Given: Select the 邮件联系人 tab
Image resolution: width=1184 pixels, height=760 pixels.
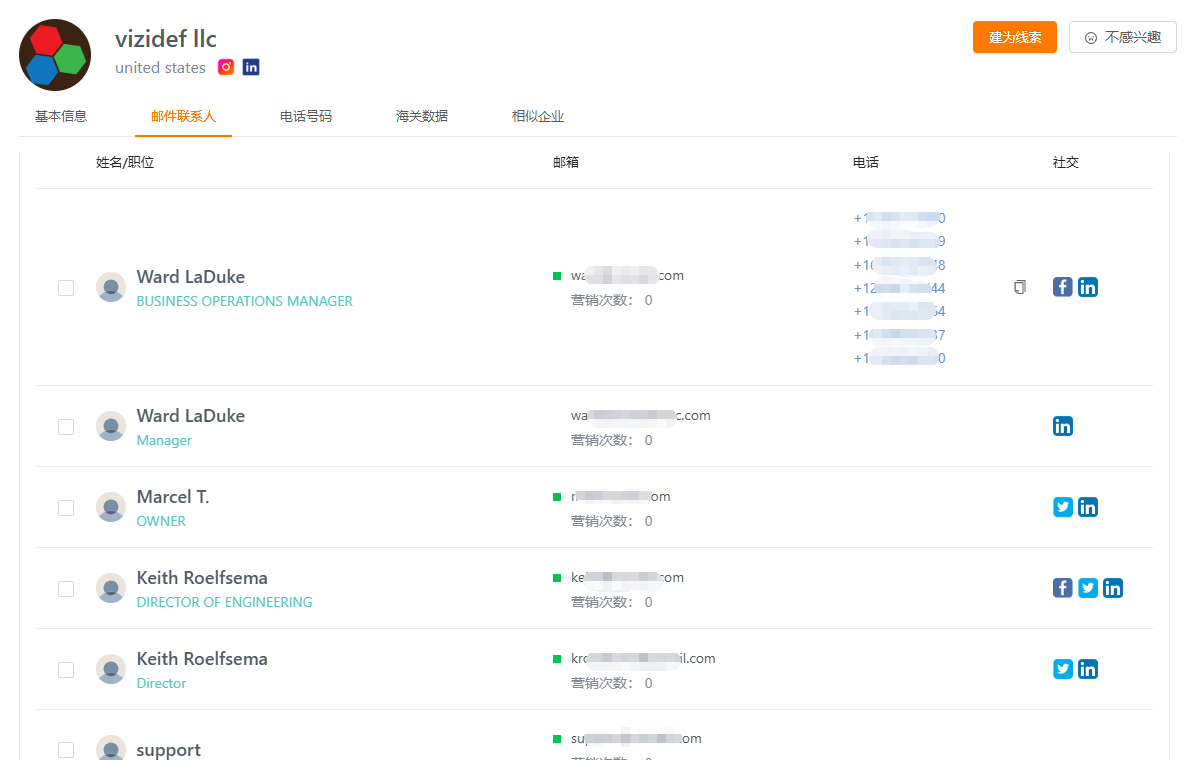Looking at the screenshot, I should [183, 116].
